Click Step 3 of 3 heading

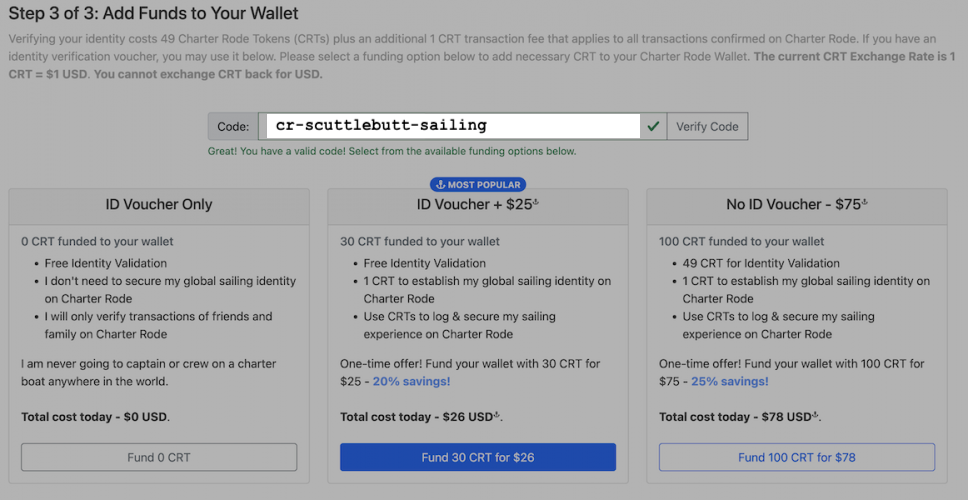[x=153, y=13]
